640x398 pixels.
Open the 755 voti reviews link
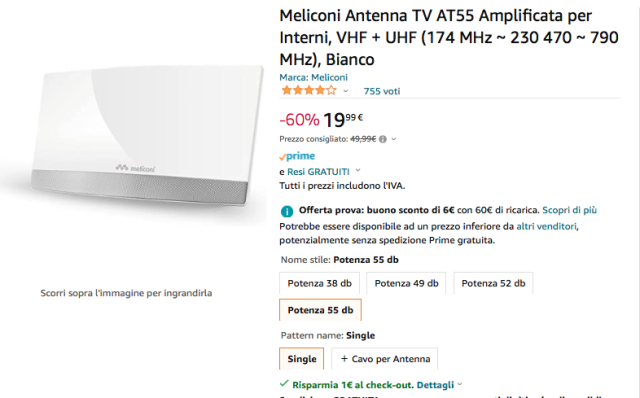(382, 91)
